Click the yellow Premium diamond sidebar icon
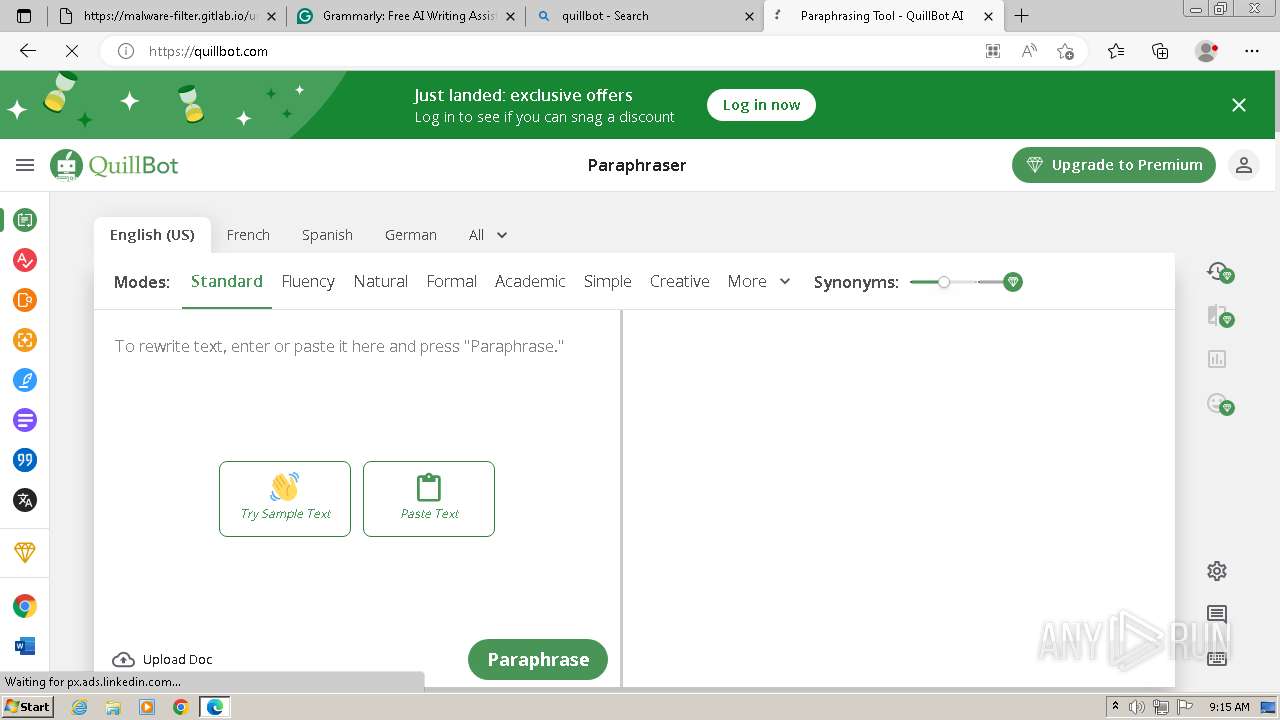Image resolution: width=1280 pixels, height=720 pixels. 25,552
